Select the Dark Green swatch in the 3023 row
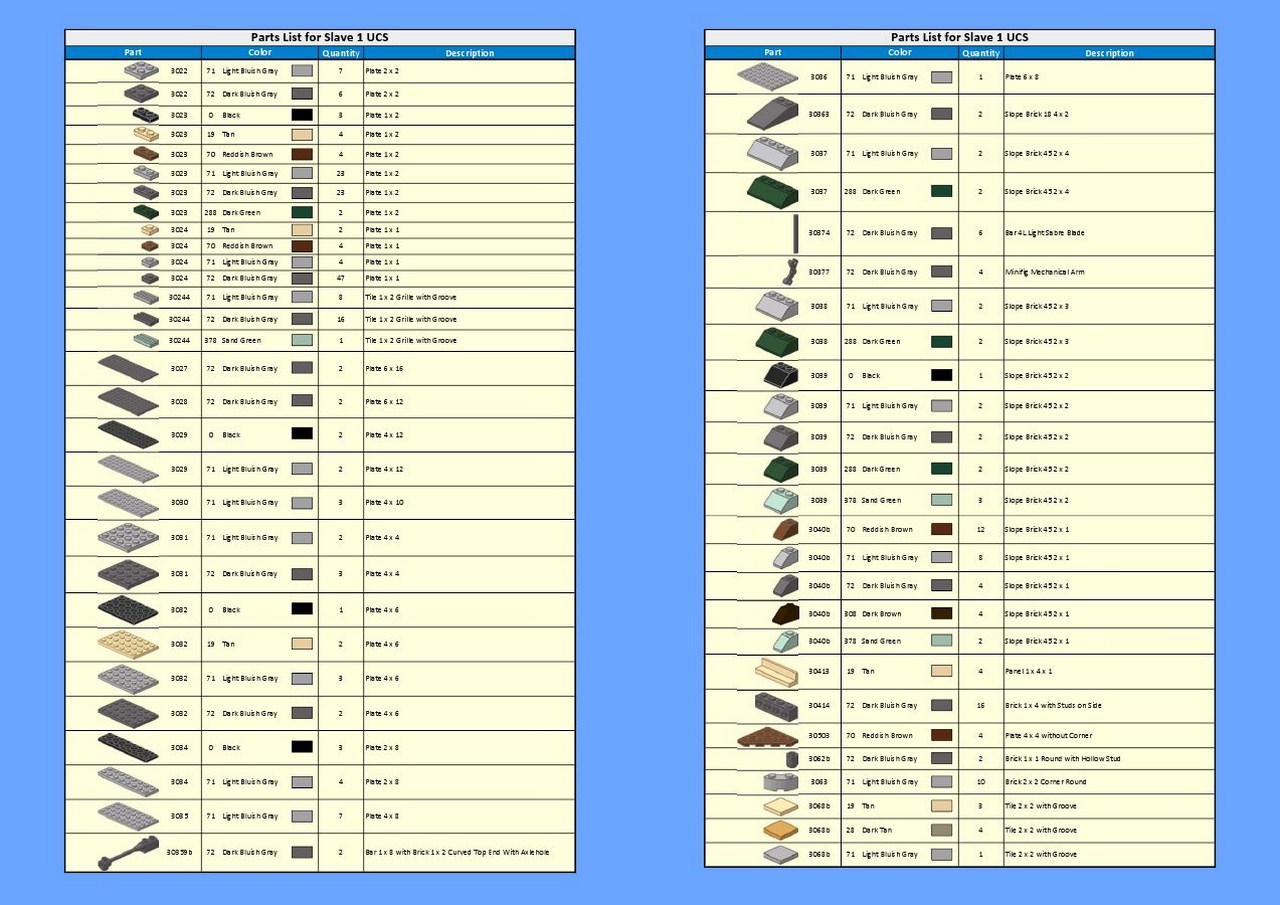This screenshot has height=905, width=1280. (302, 212)
